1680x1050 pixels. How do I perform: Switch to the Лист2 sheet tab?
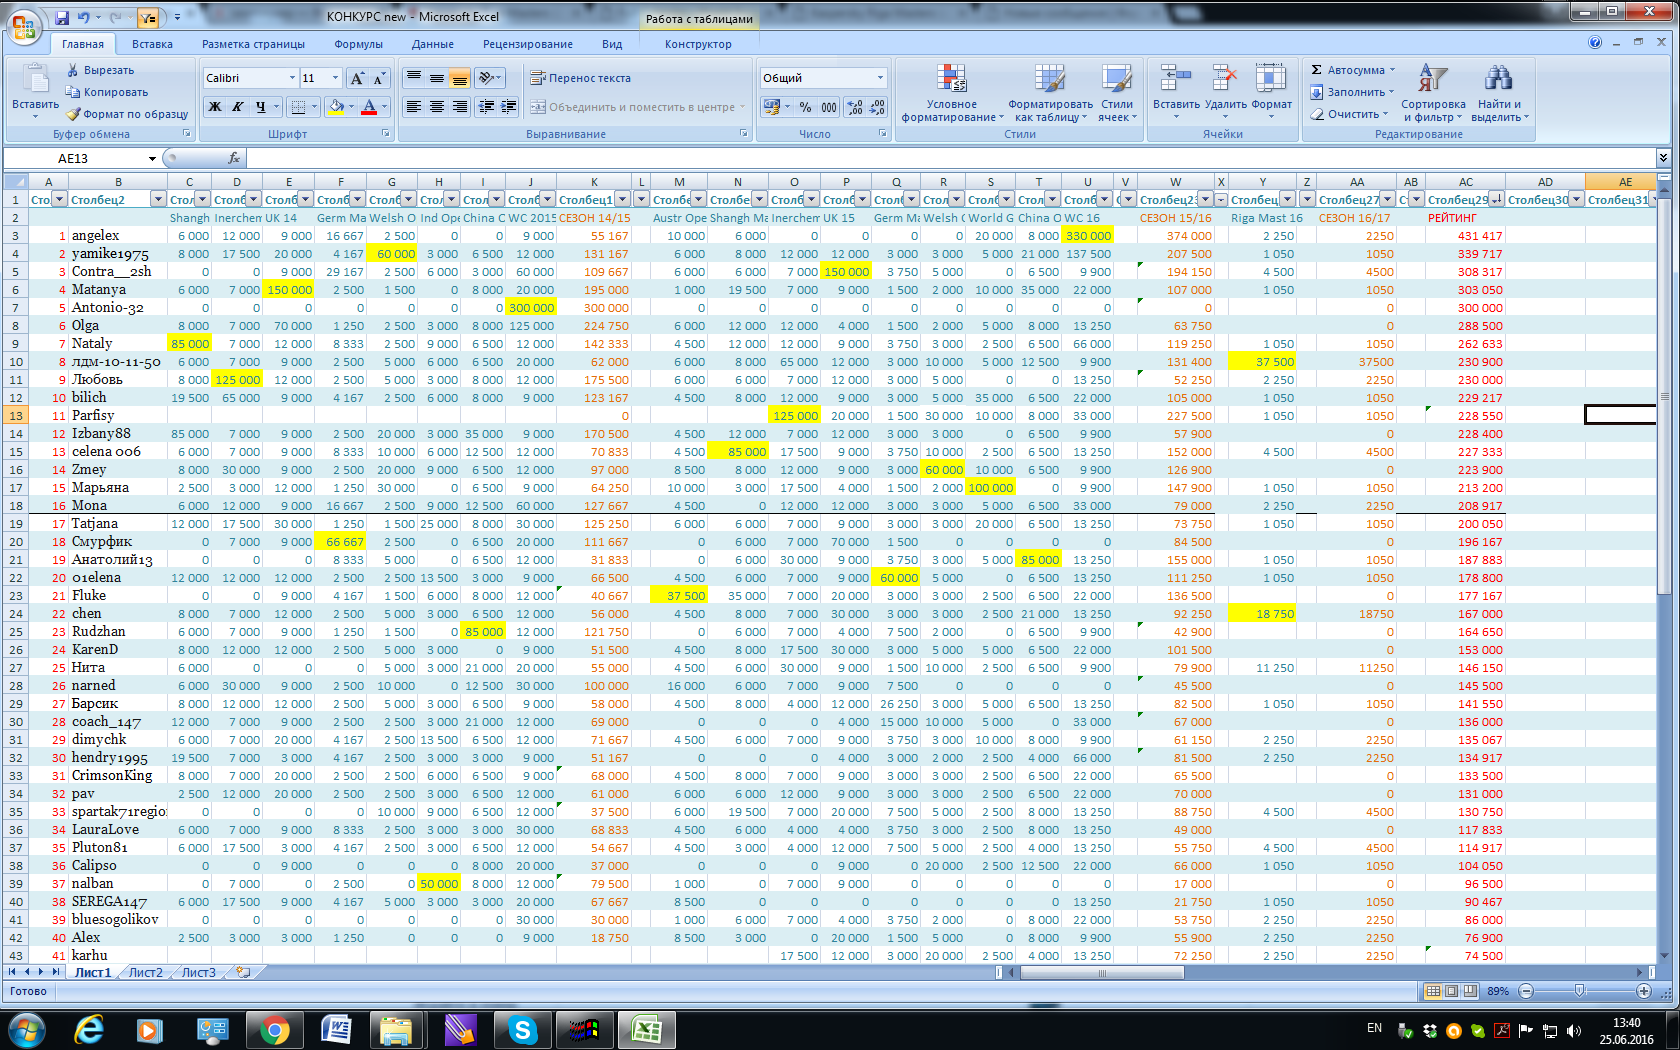tap(145, 972)
